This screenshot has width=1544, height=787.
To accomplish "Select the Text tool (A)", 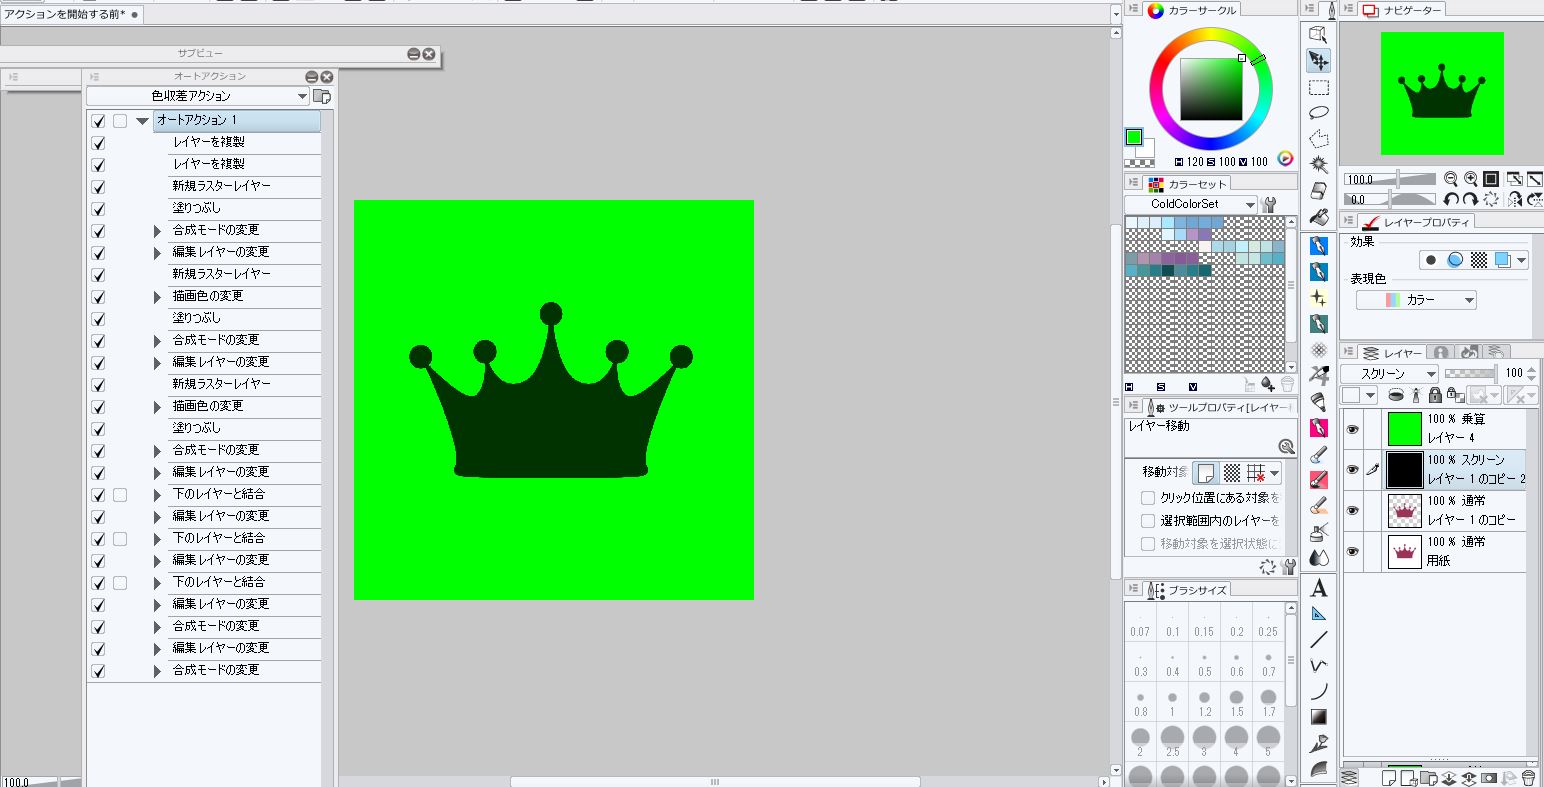I will [1319, 587].
